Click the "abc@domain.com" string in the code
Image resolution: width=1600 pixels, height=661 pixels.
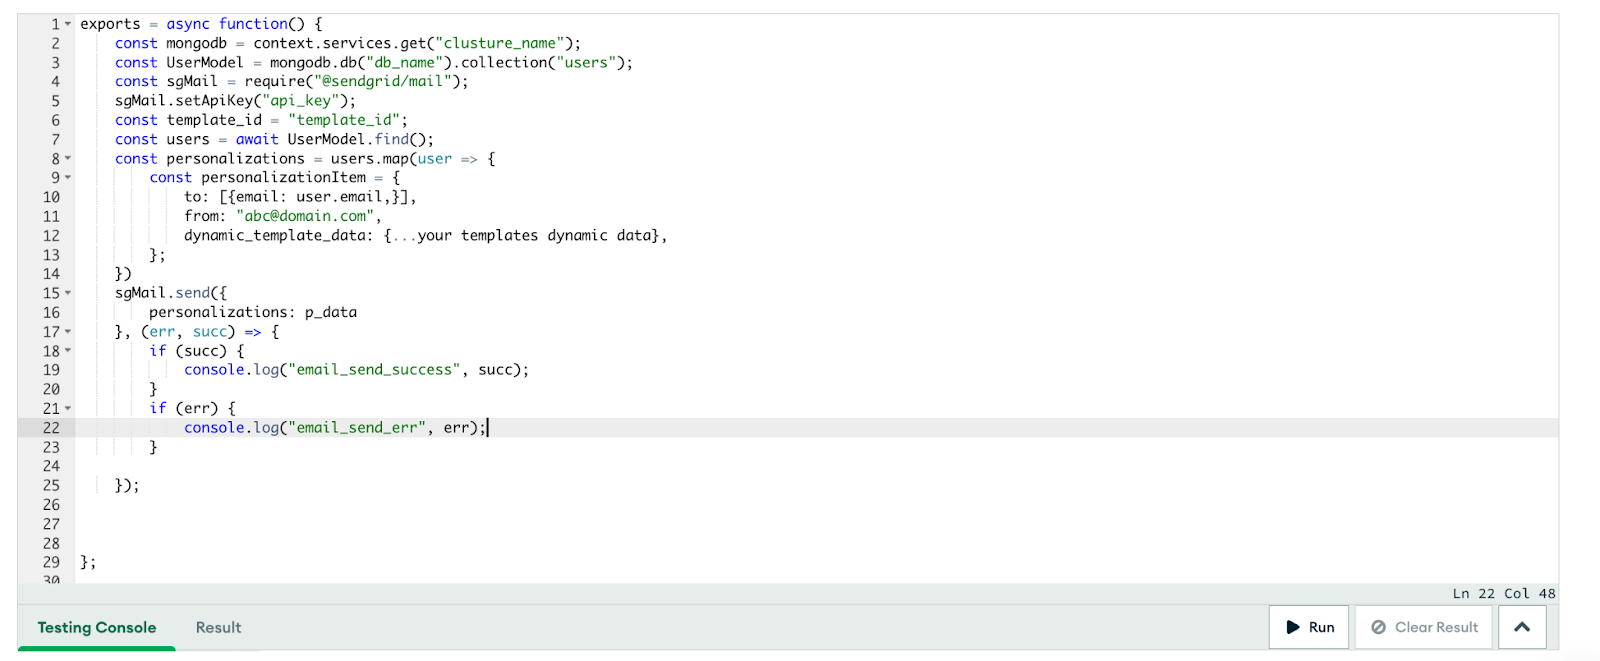coord(305,216)
